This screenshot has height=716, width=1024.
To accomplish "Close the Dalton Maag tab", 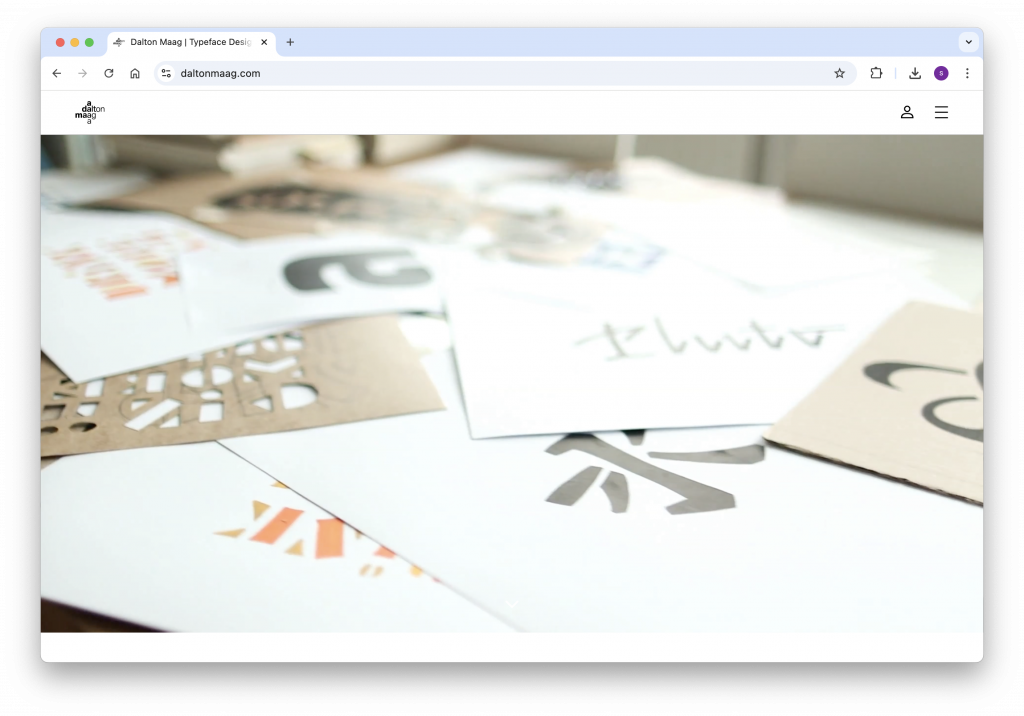I will pyautogui.click(x=264, y=43).
